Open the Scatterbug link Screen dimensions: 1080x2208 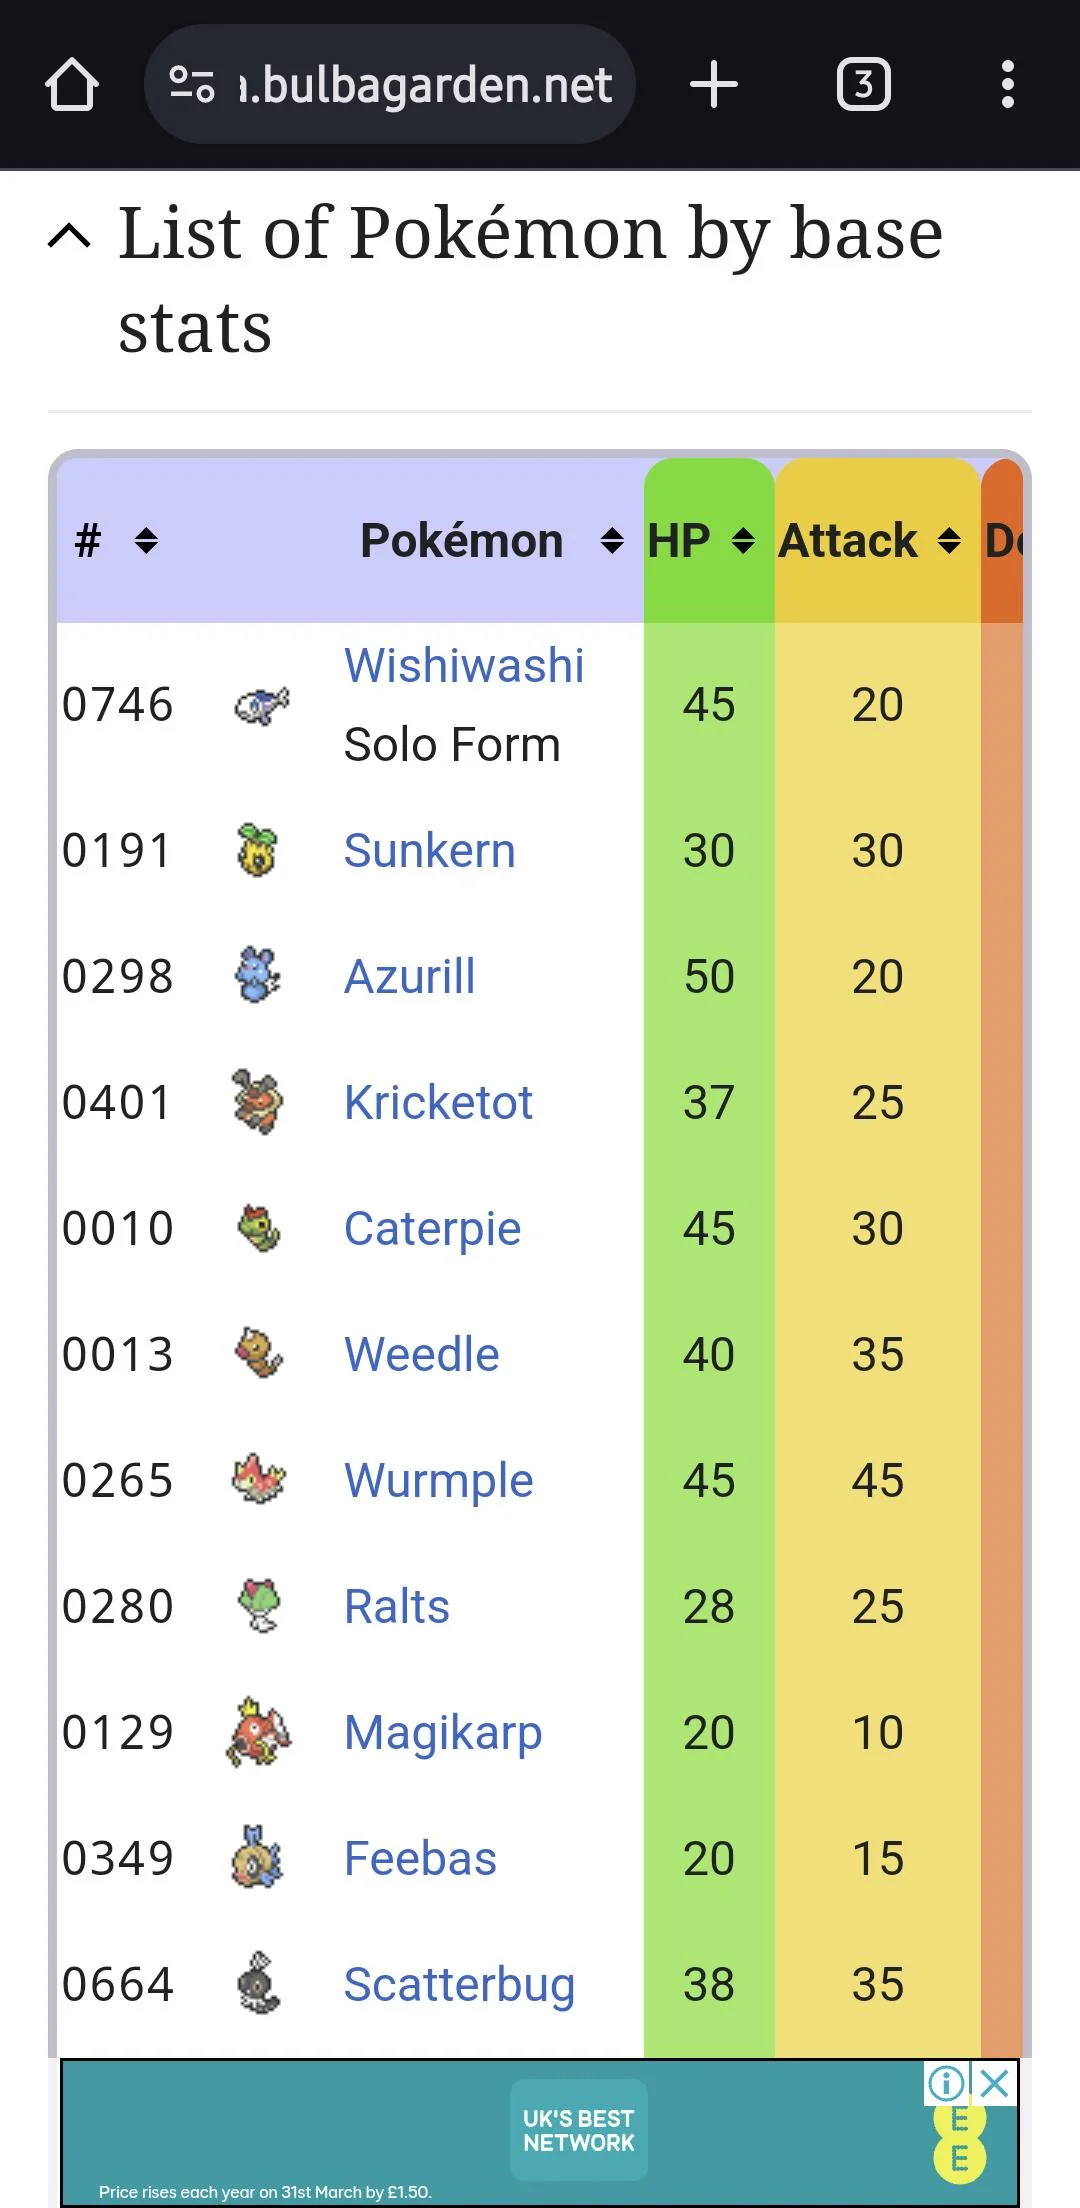tap(459, 1985)
